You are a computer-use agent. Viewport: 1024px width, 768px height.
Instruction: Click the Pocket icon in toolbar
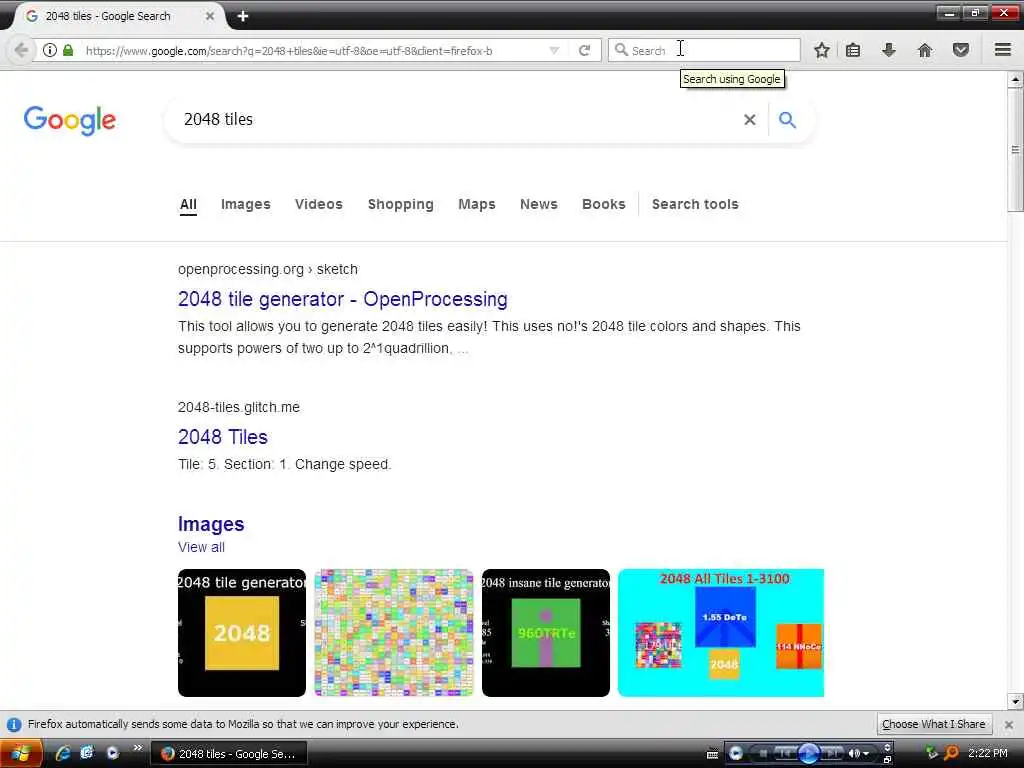961,50
